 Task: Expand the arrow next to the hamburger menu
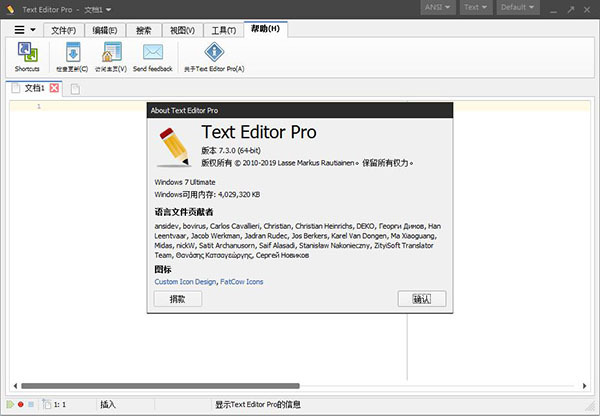pos(33,30)
